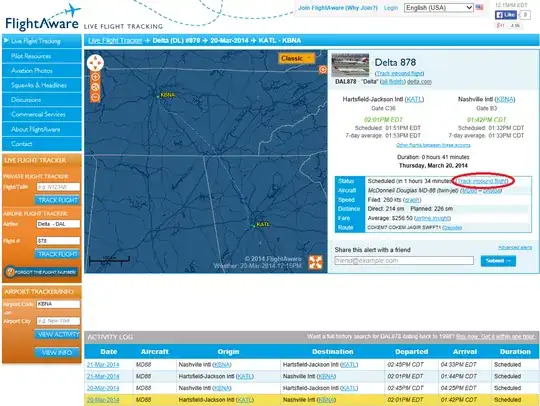Image resolution: width=540 pixels, height=406 pixels.
Task: Click Other flights between these airports link
Action: coord(433,145)
